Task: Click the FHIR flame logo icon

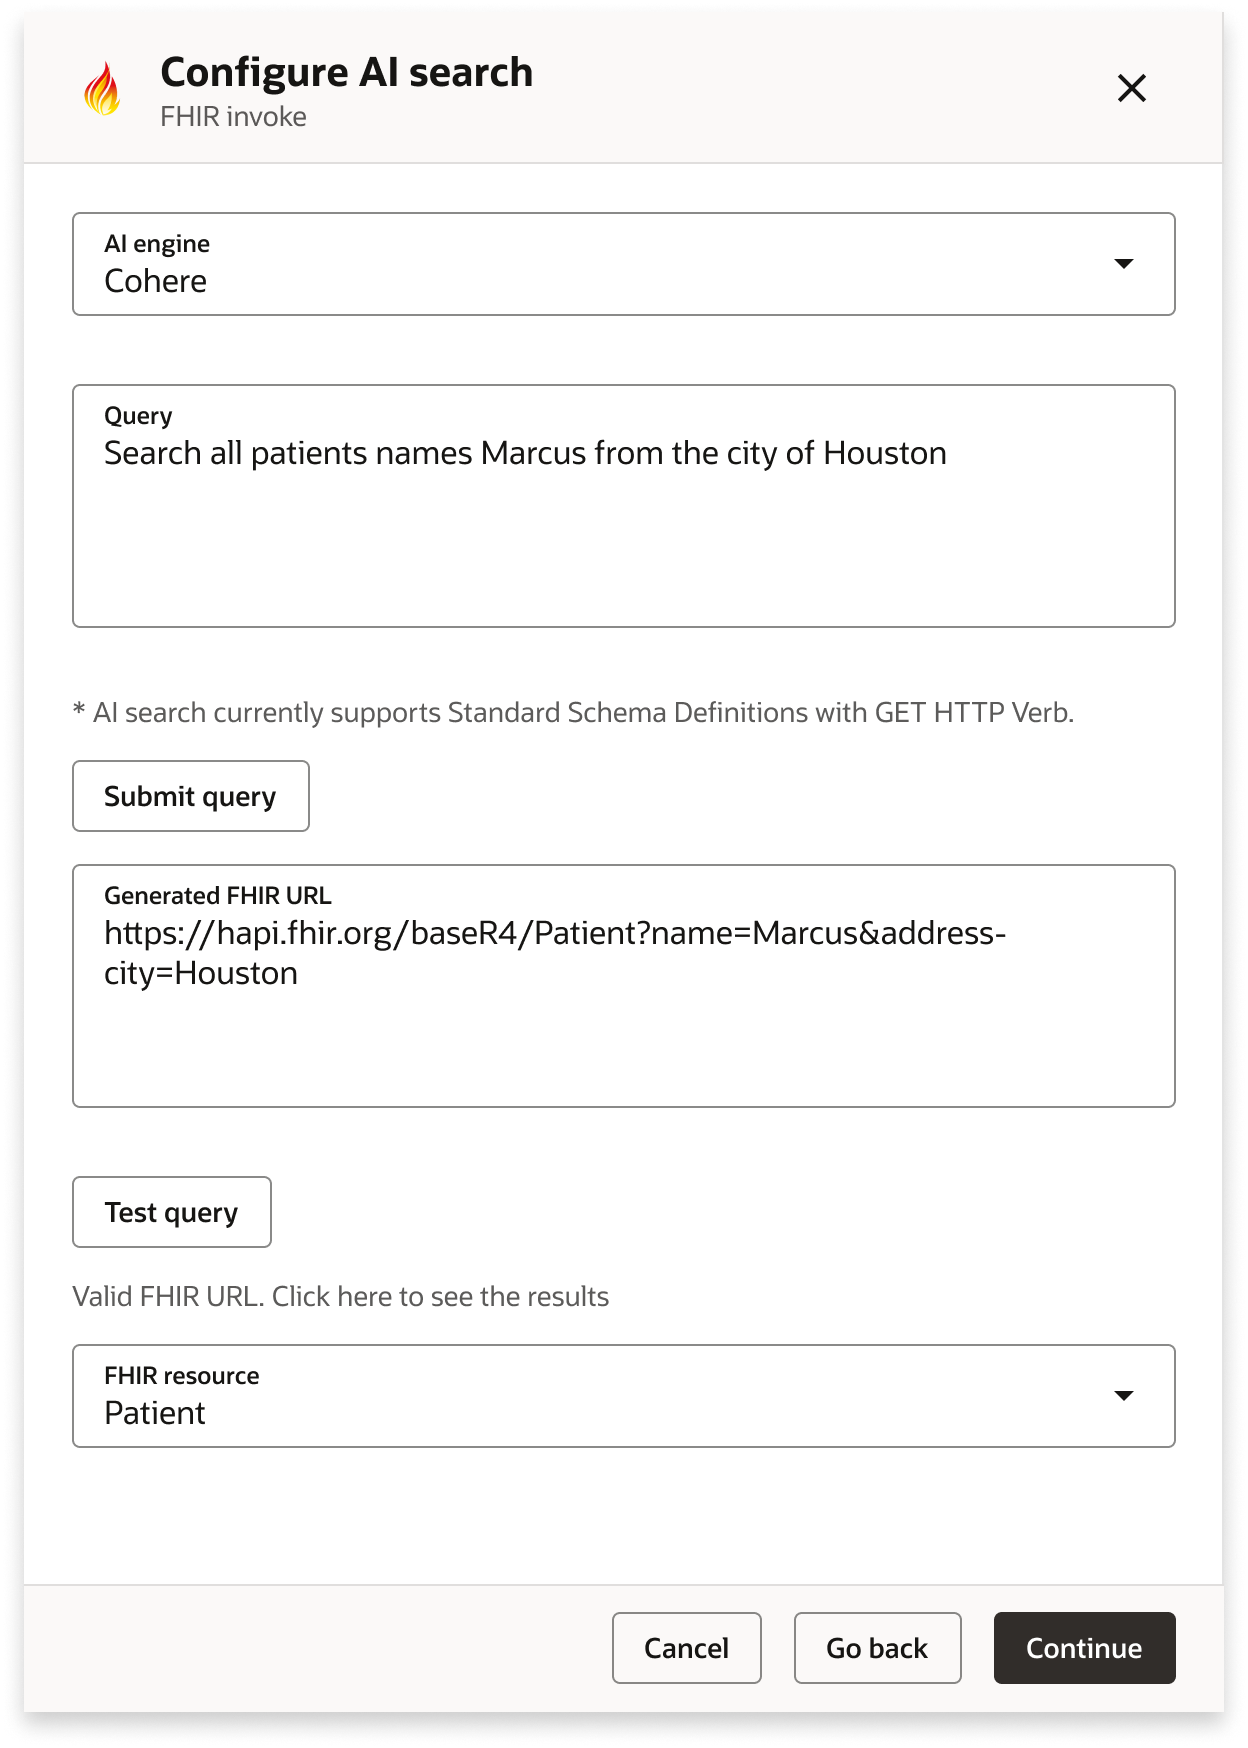Action: click(x=103, y=90)
